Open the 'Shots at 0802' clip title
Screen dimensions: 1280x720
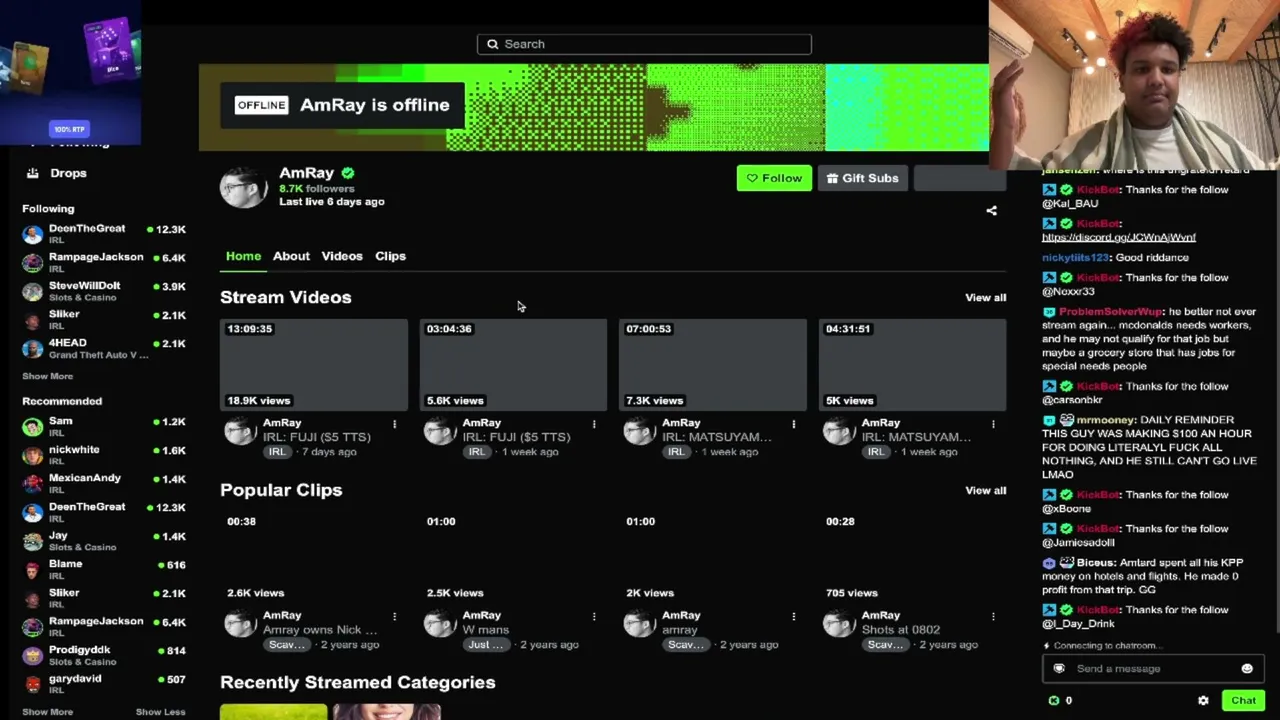click(901, 630)
